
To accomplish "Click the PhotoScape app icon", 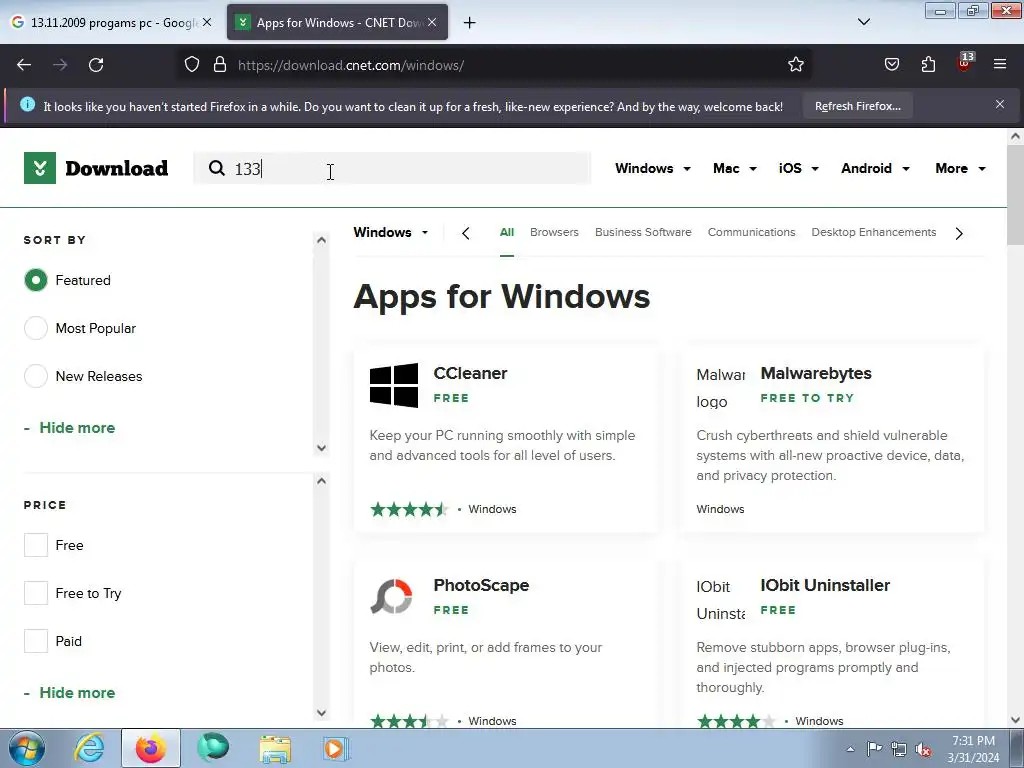I will point(391,597).
